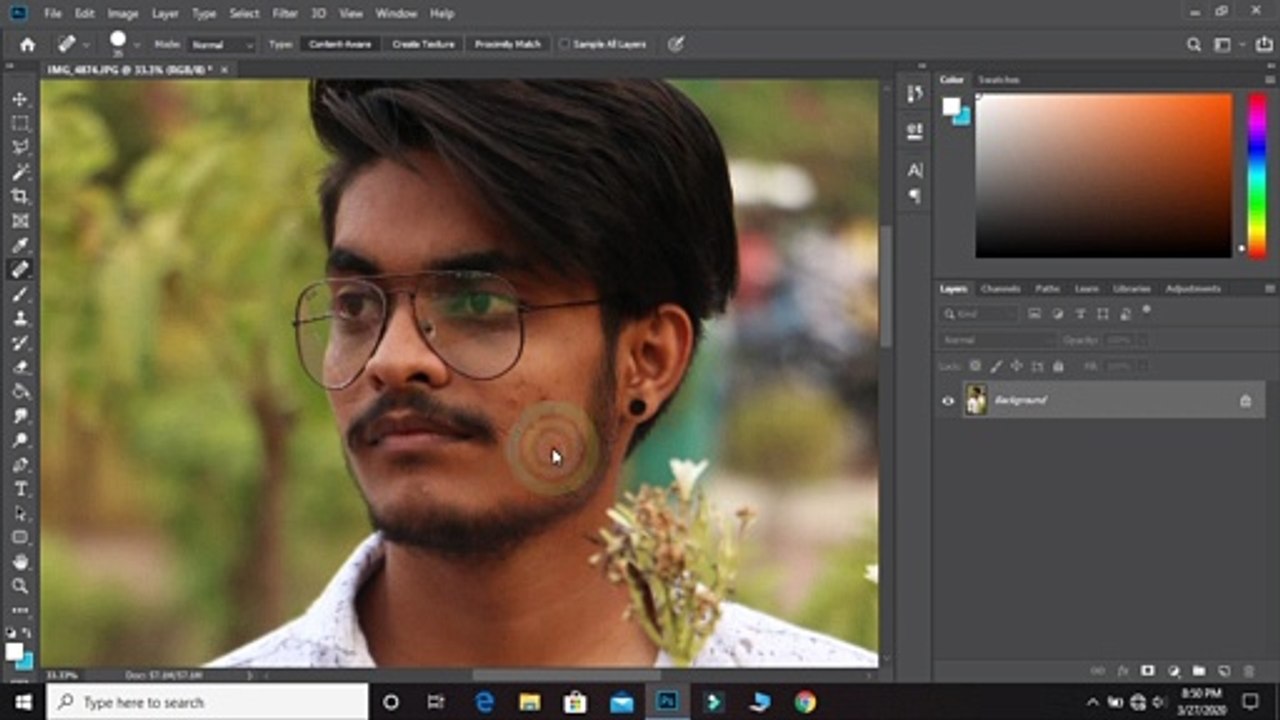Click the Proximity Match button
Screen dimensions: 1280x720
pyautogui.click(x=508, y=44)
